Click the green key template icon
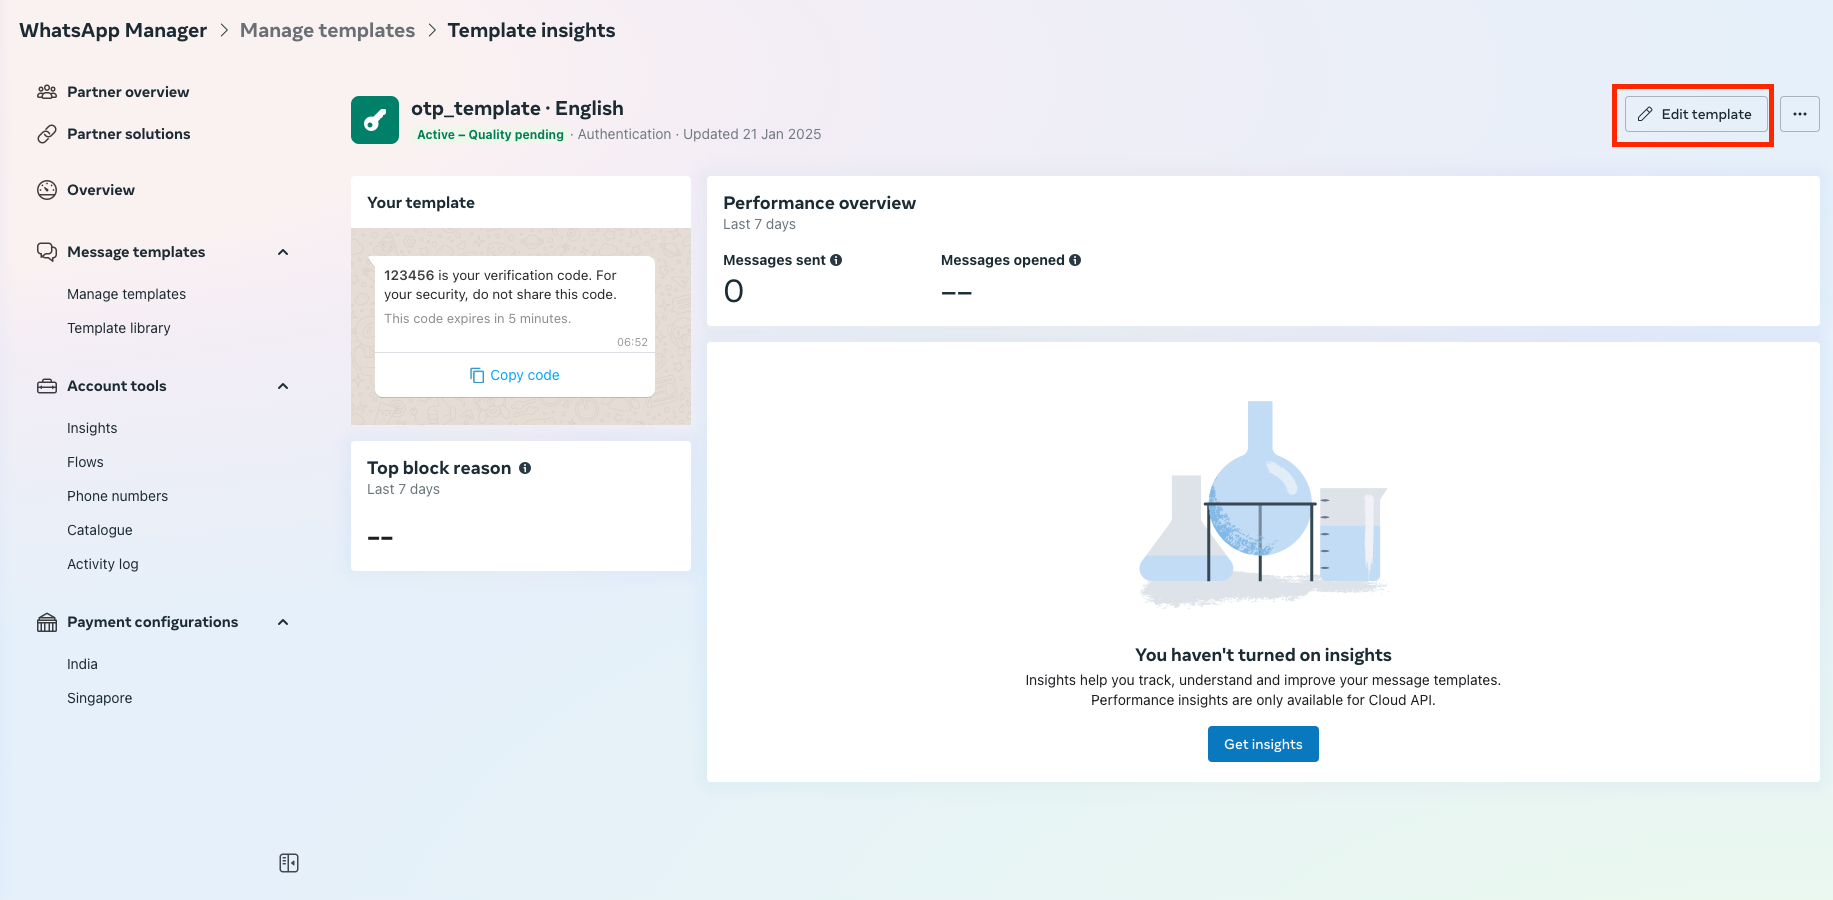The height and width of the screenshot is (900, 1833). point(375,120)
